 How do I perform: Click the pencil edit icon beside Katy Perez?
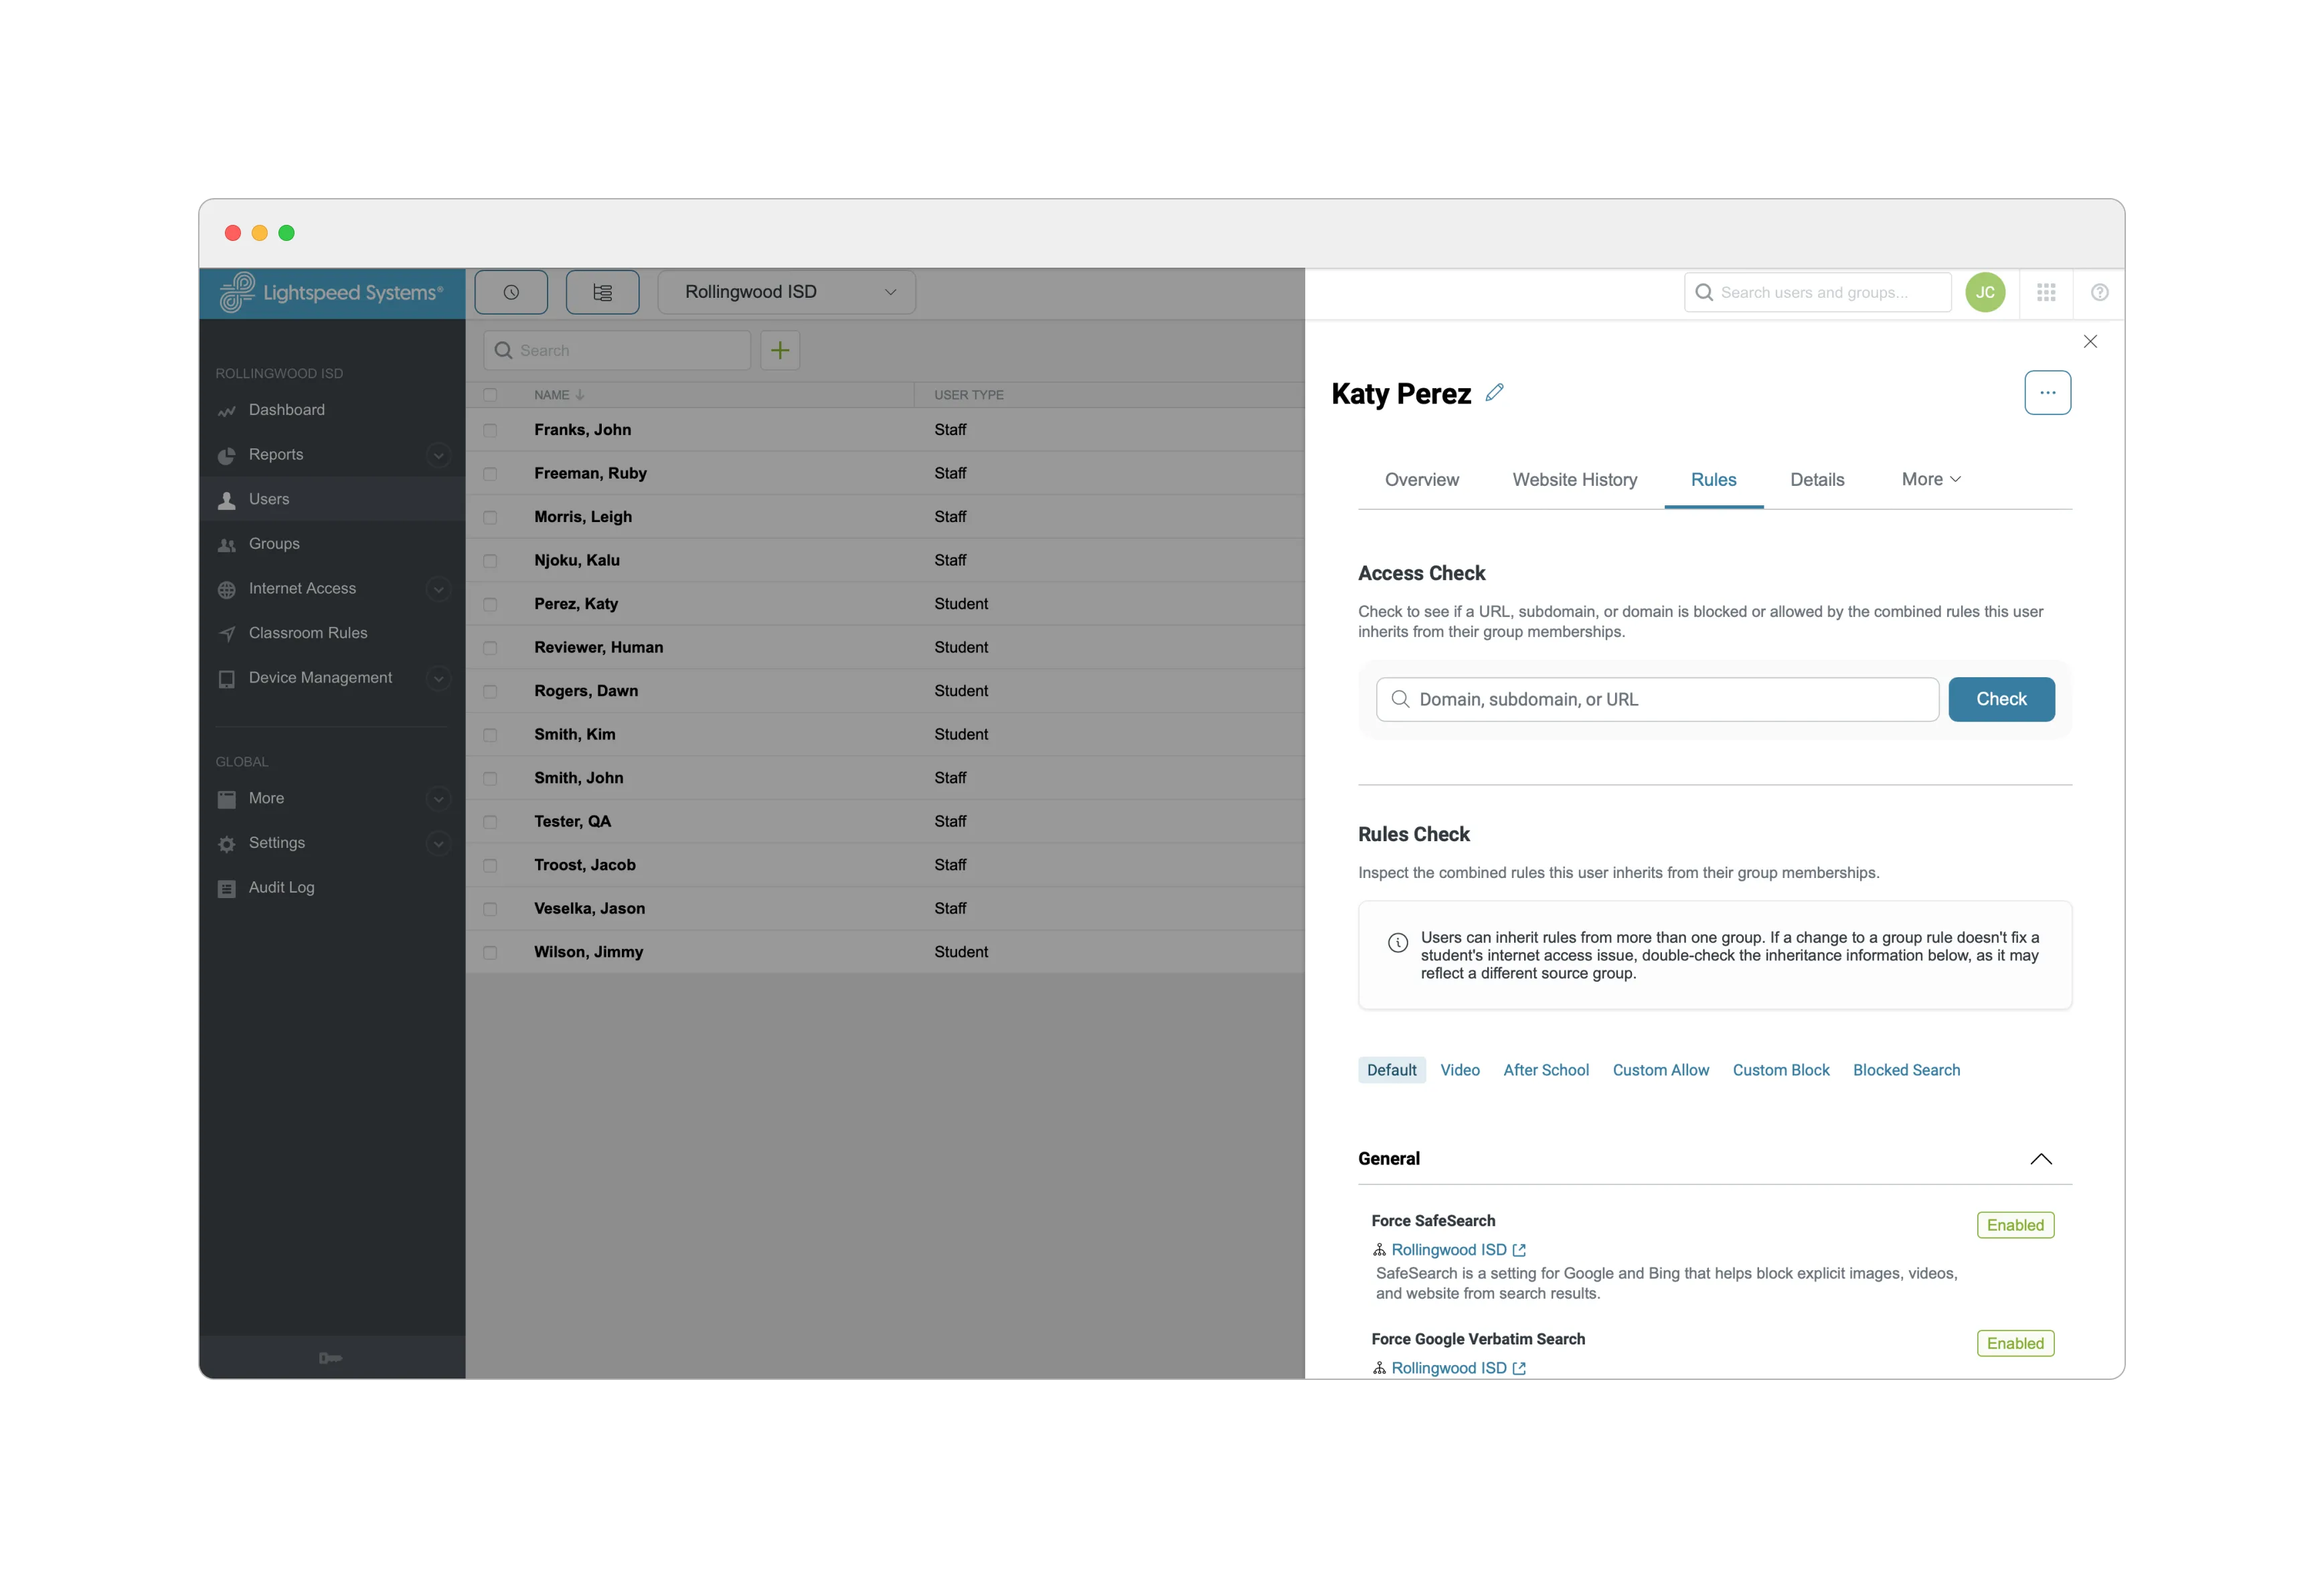coord(1494,393)
